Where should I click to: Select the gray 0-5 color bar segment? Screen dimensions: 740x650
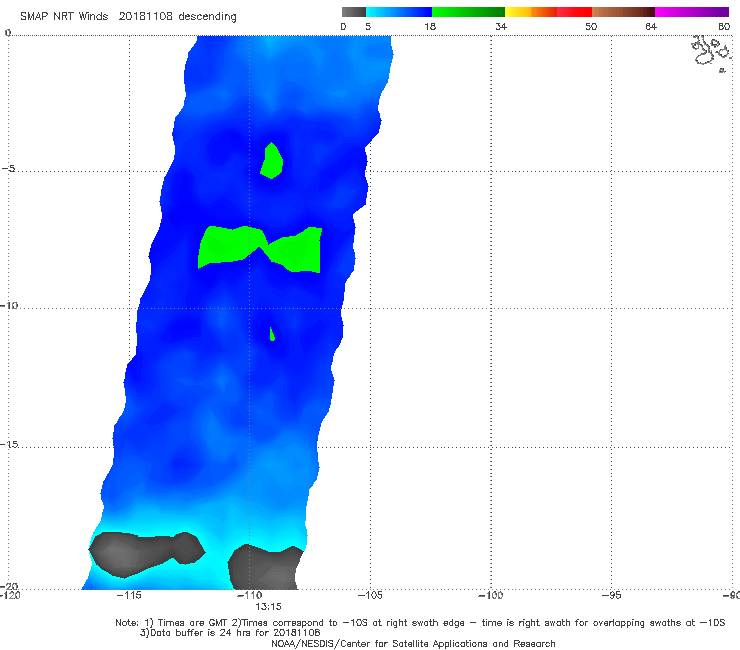(x=354, y=12)
